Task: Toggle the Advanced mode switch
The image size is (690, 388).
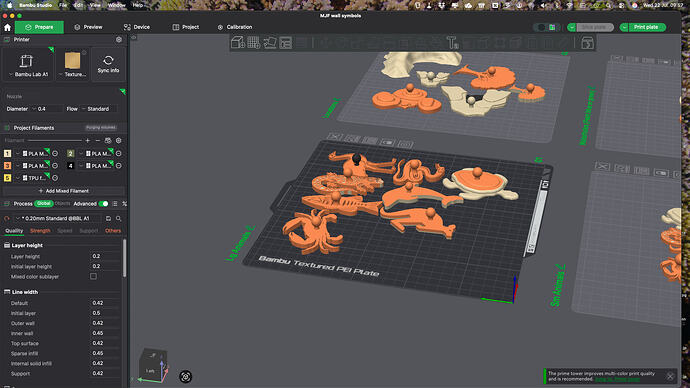Action: (103, 204)
